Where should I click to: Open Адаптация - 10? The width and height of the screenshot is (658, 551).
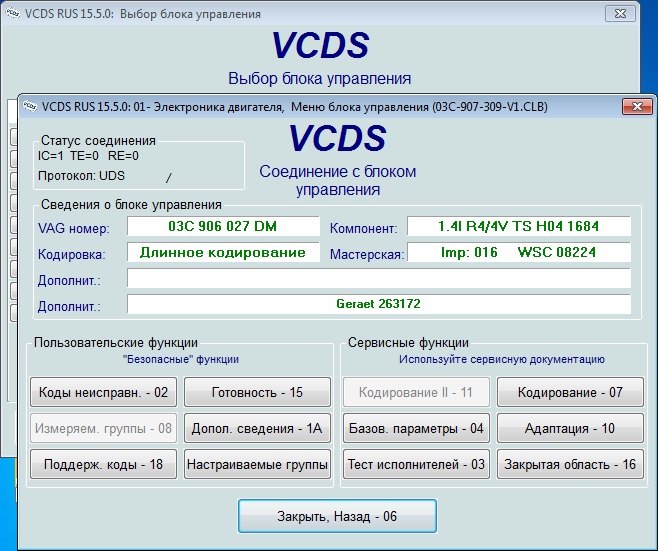(570, 428)
